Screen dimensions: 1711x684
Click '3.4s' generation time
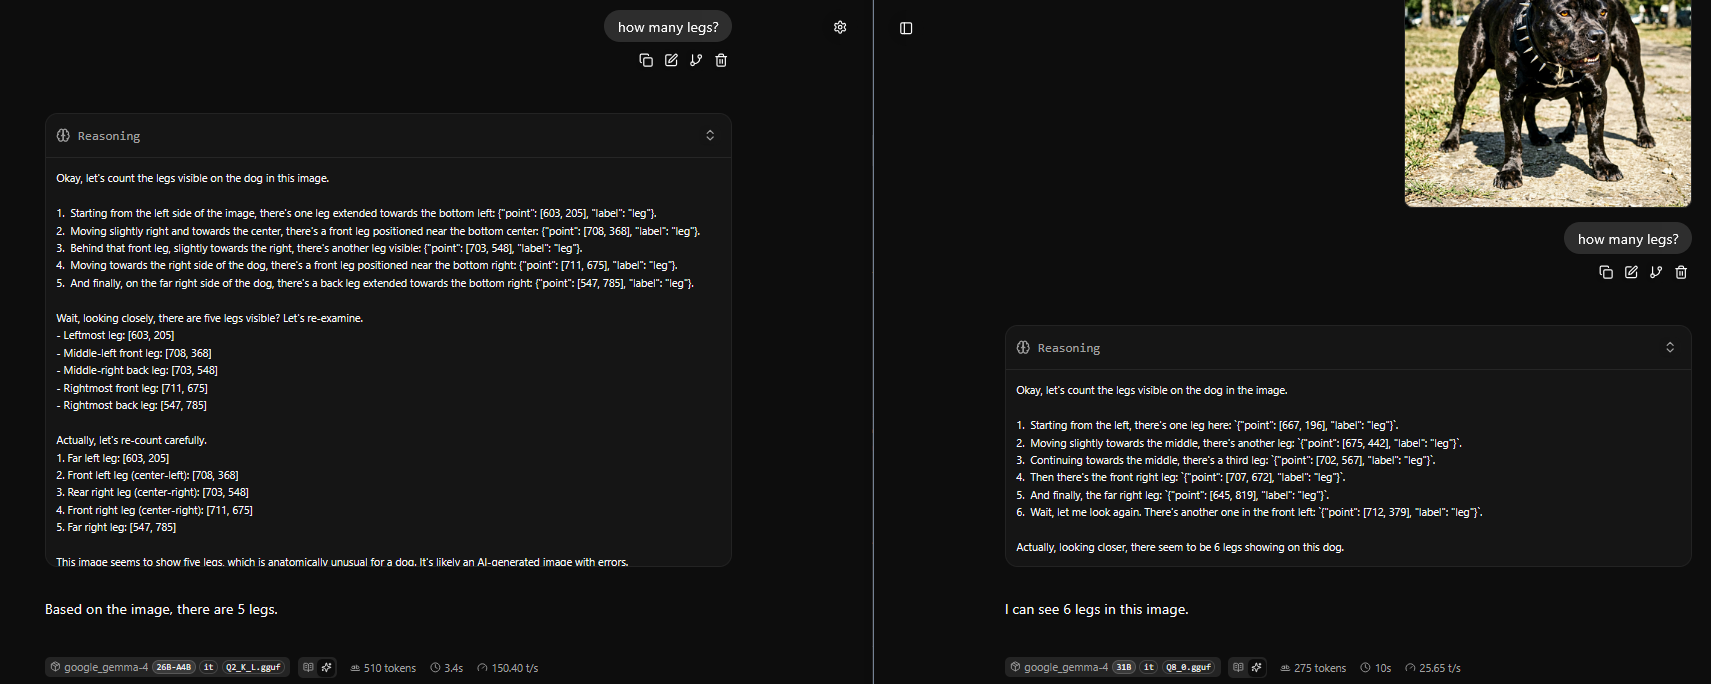pyautogui.click(x=447, y=668)
